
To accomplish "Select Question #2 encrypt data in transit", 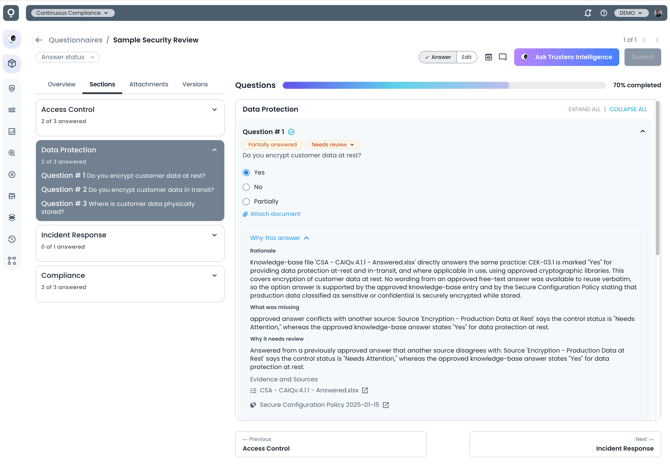I will pyautogui.click(x=128, y=190).
